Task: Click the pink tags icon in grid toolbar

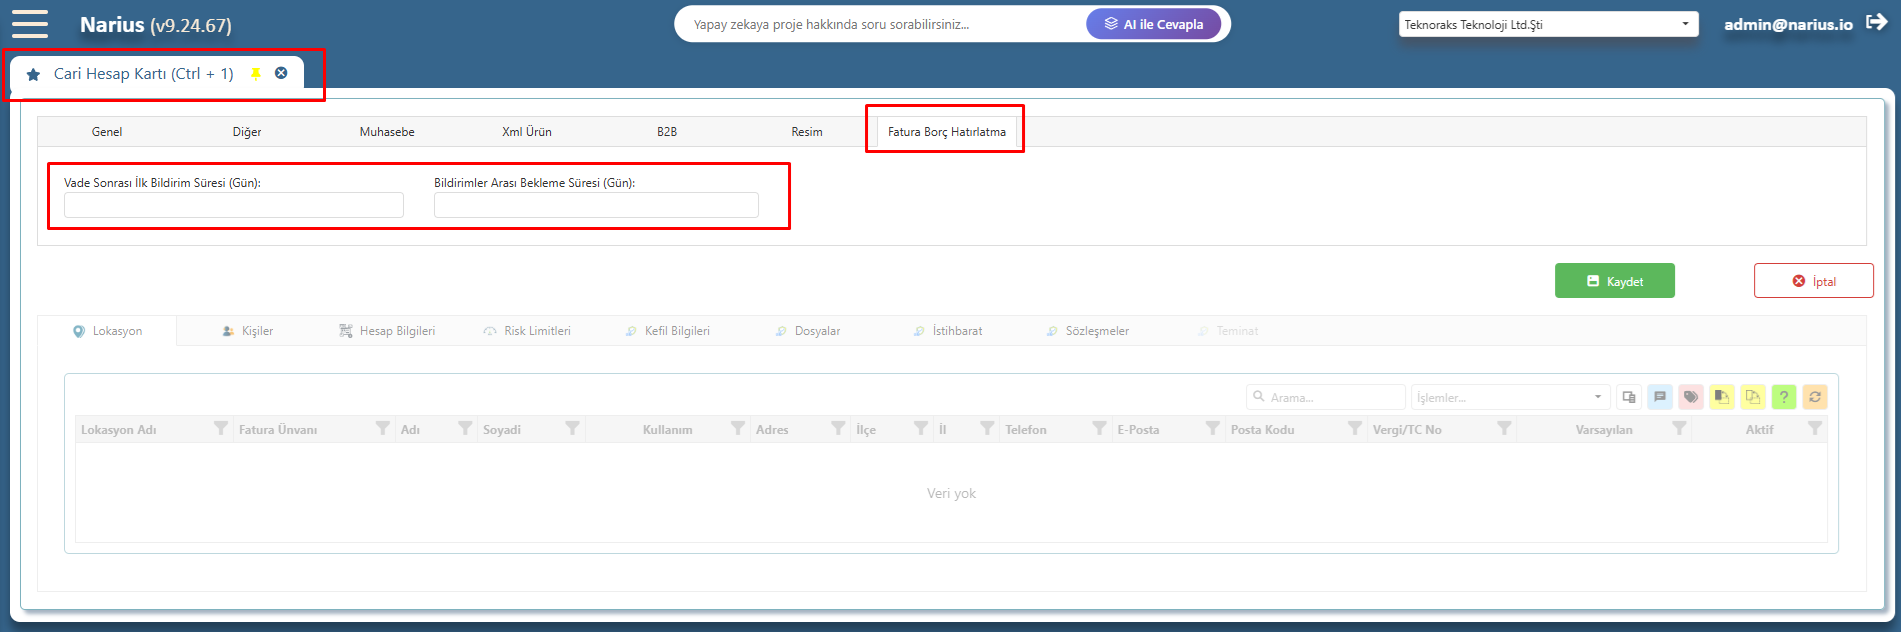Action: click(x=1691, y=397)
